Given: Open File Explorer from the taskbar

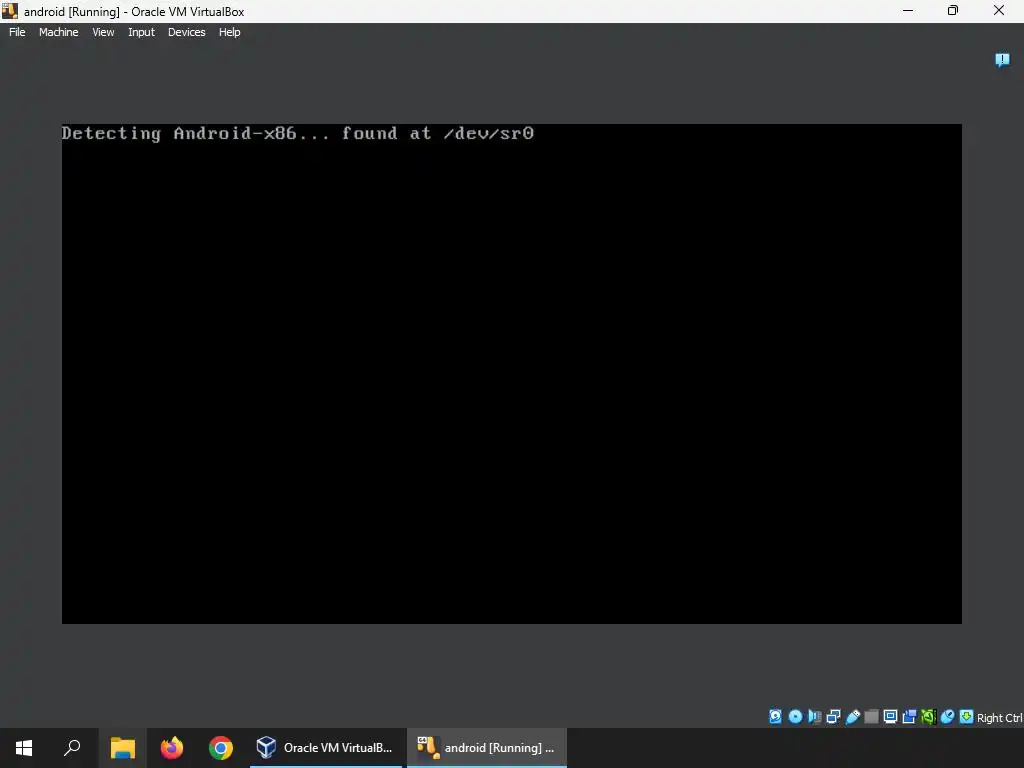Looking at the screenshot, I should point(122,748).
